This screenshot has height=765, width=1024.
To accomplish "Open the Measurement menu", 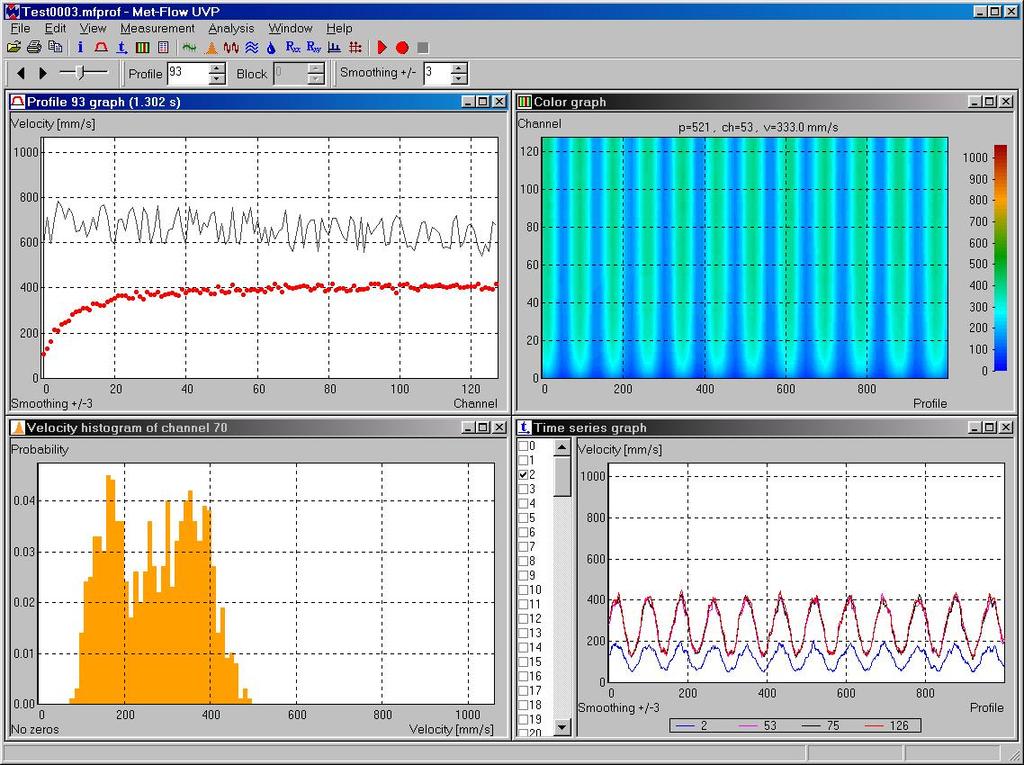I will point(157,28).
